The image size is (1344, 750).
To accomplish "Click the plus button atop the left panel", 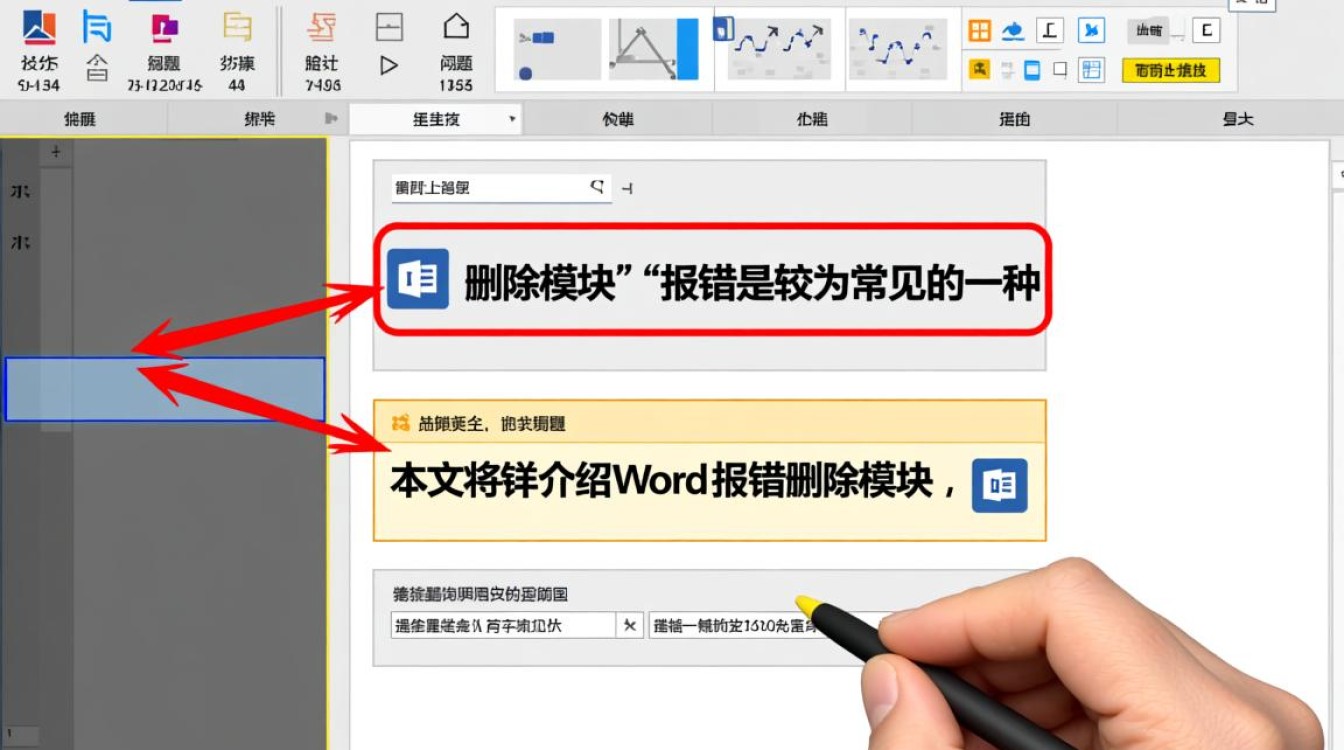I will pos(56,152).
